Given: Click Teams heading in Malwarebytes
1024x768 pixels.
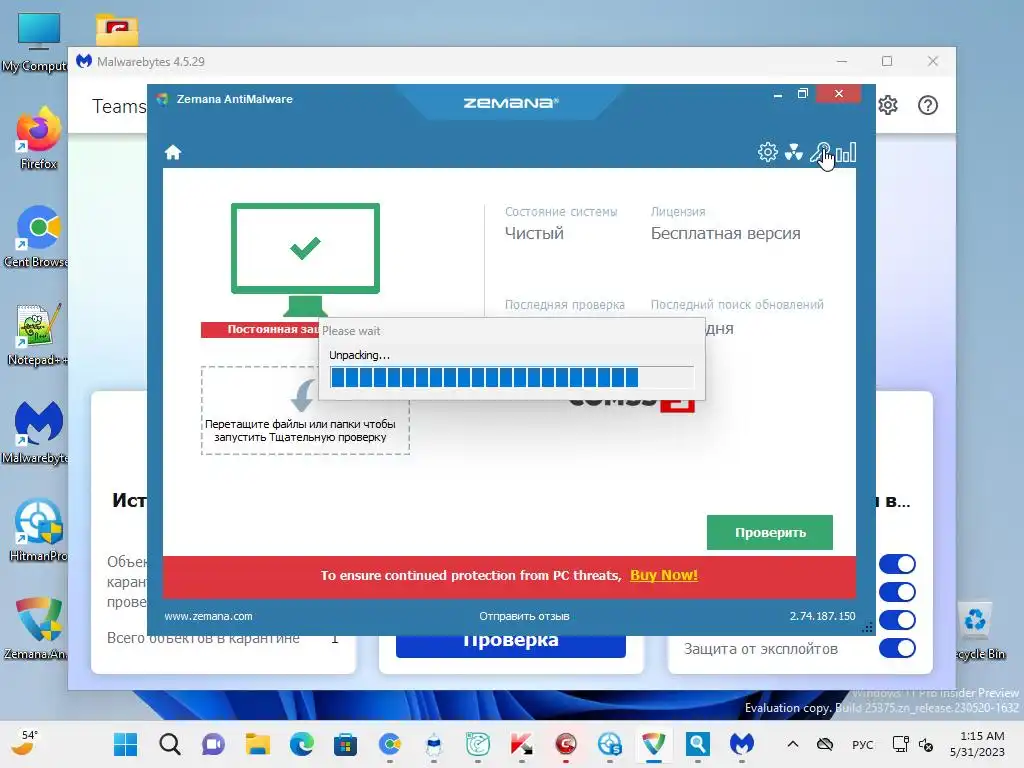Looking at the screenshot, I should pos(119,106).
